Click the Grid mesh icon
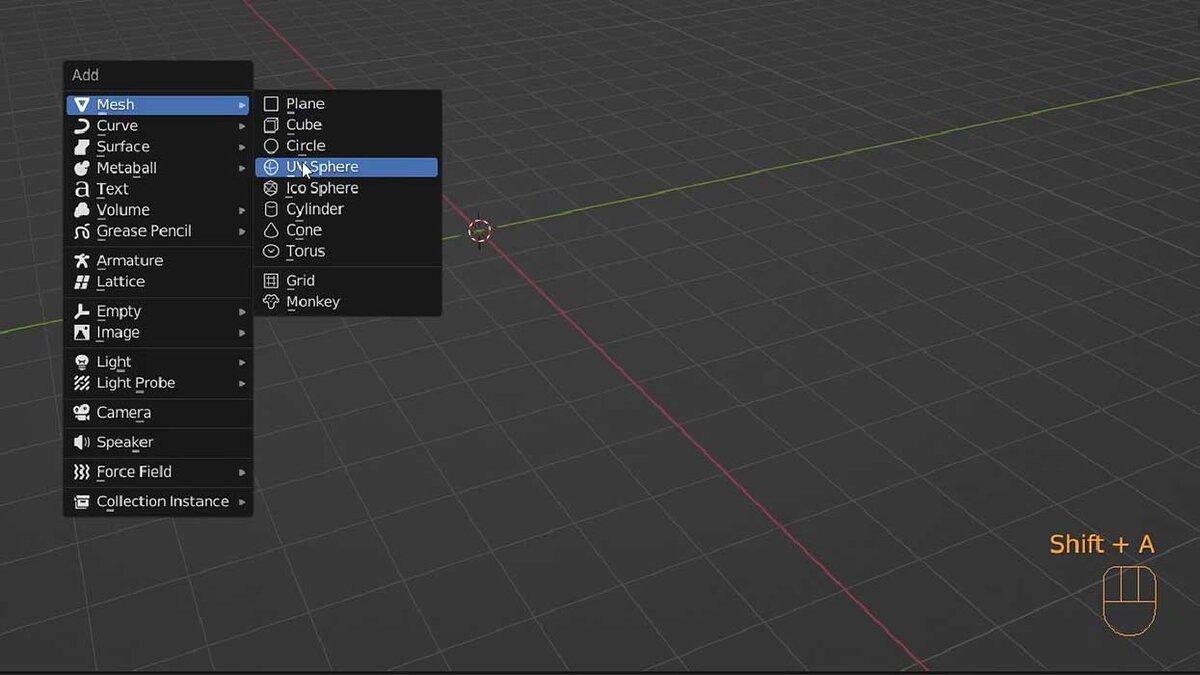The image size is (1200, 675). (271, 281)
